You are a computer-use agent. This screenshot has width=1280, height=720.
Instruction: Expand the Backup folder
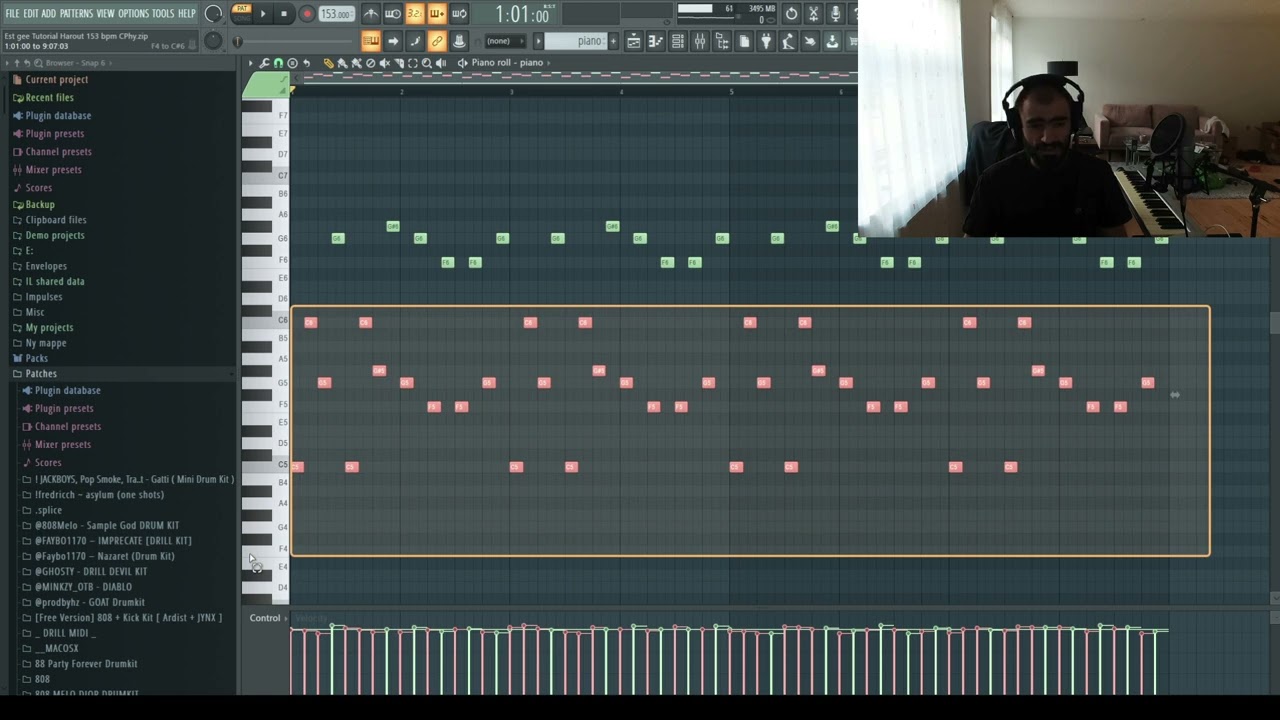click(x=40, y=204)
